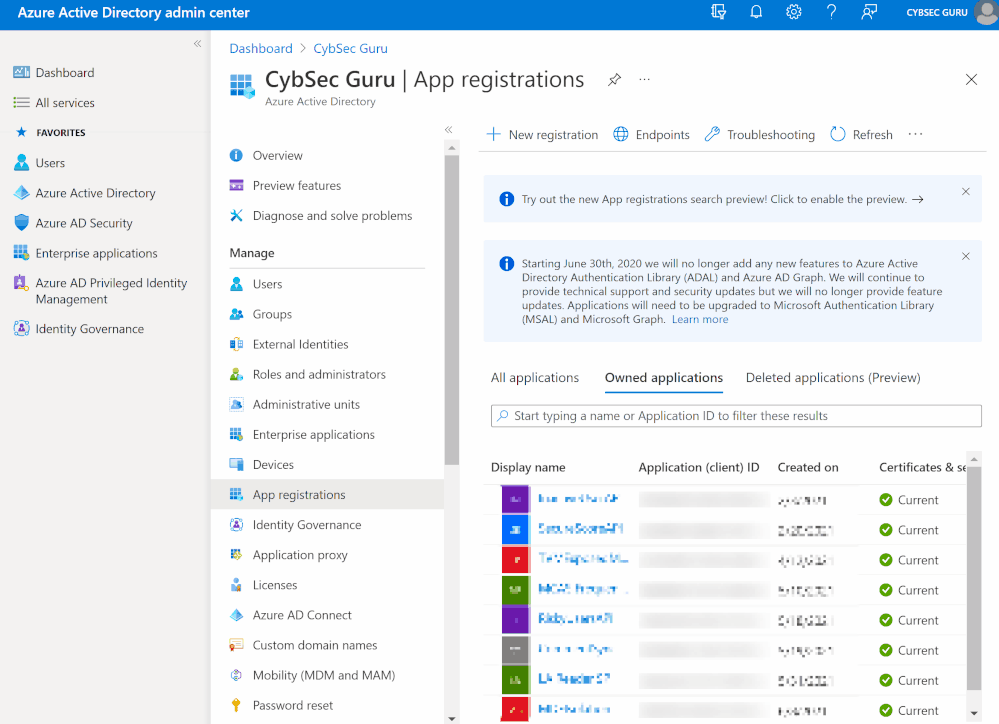
Task: Click the Dashboard breadcrumb link
Action: click(x=261, y=48)
